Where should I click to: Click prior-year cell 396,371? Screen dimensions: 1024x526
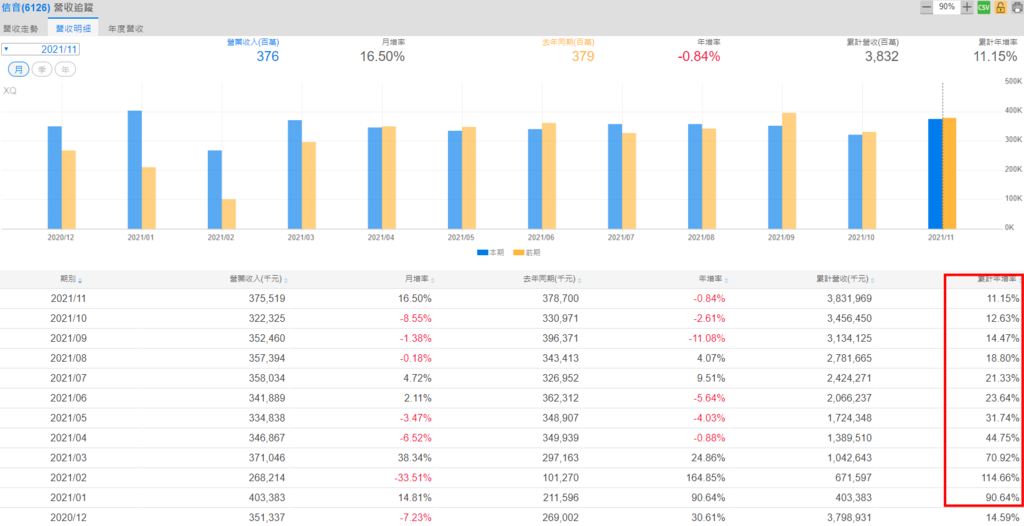tap(561, 338)
